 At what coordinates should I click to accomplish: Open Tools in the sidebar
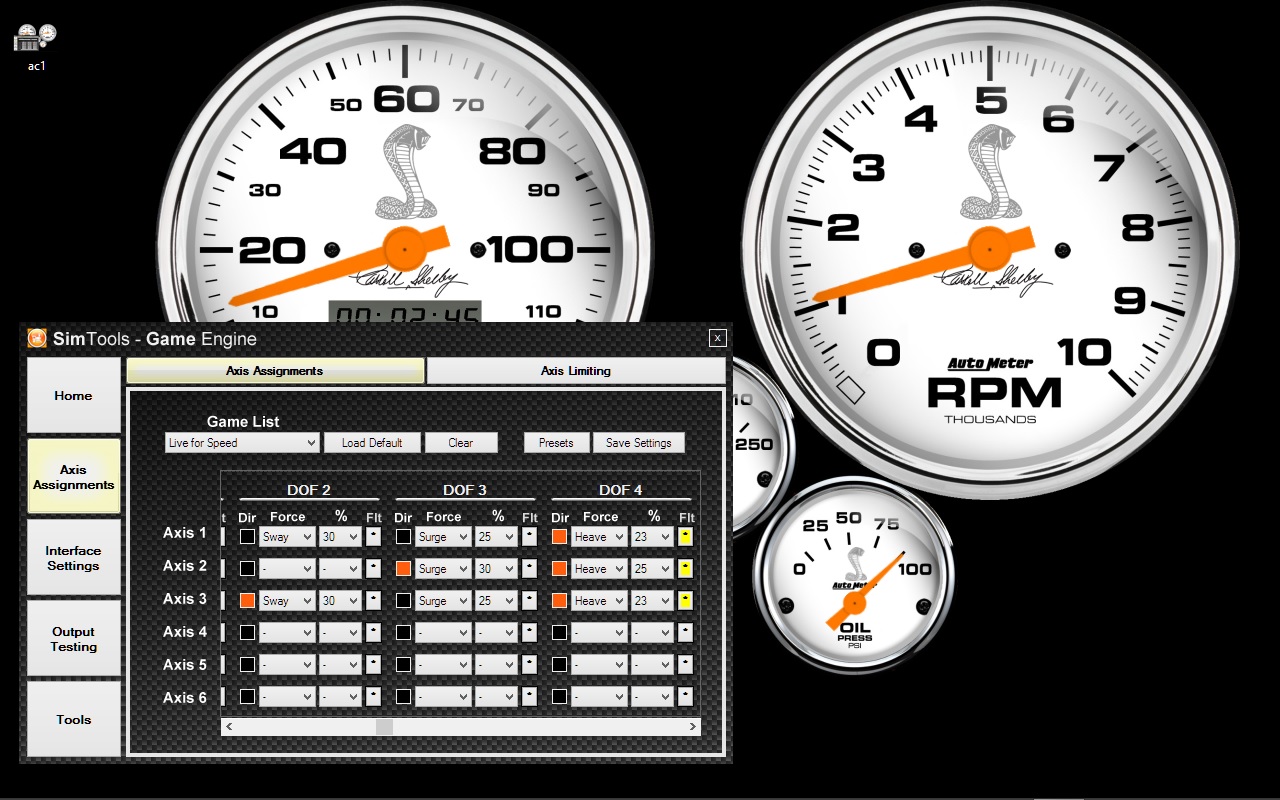click(73, 719)
